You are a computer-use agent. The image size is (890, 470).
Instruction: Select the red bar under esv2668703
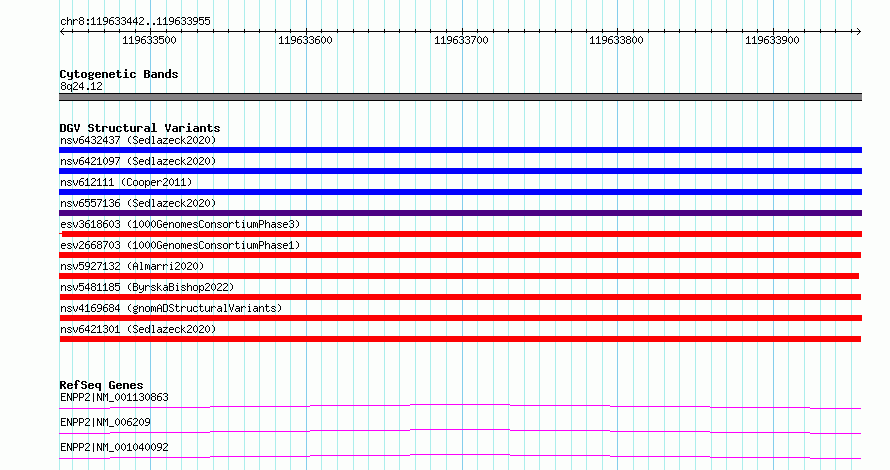[x=460, y=255]
